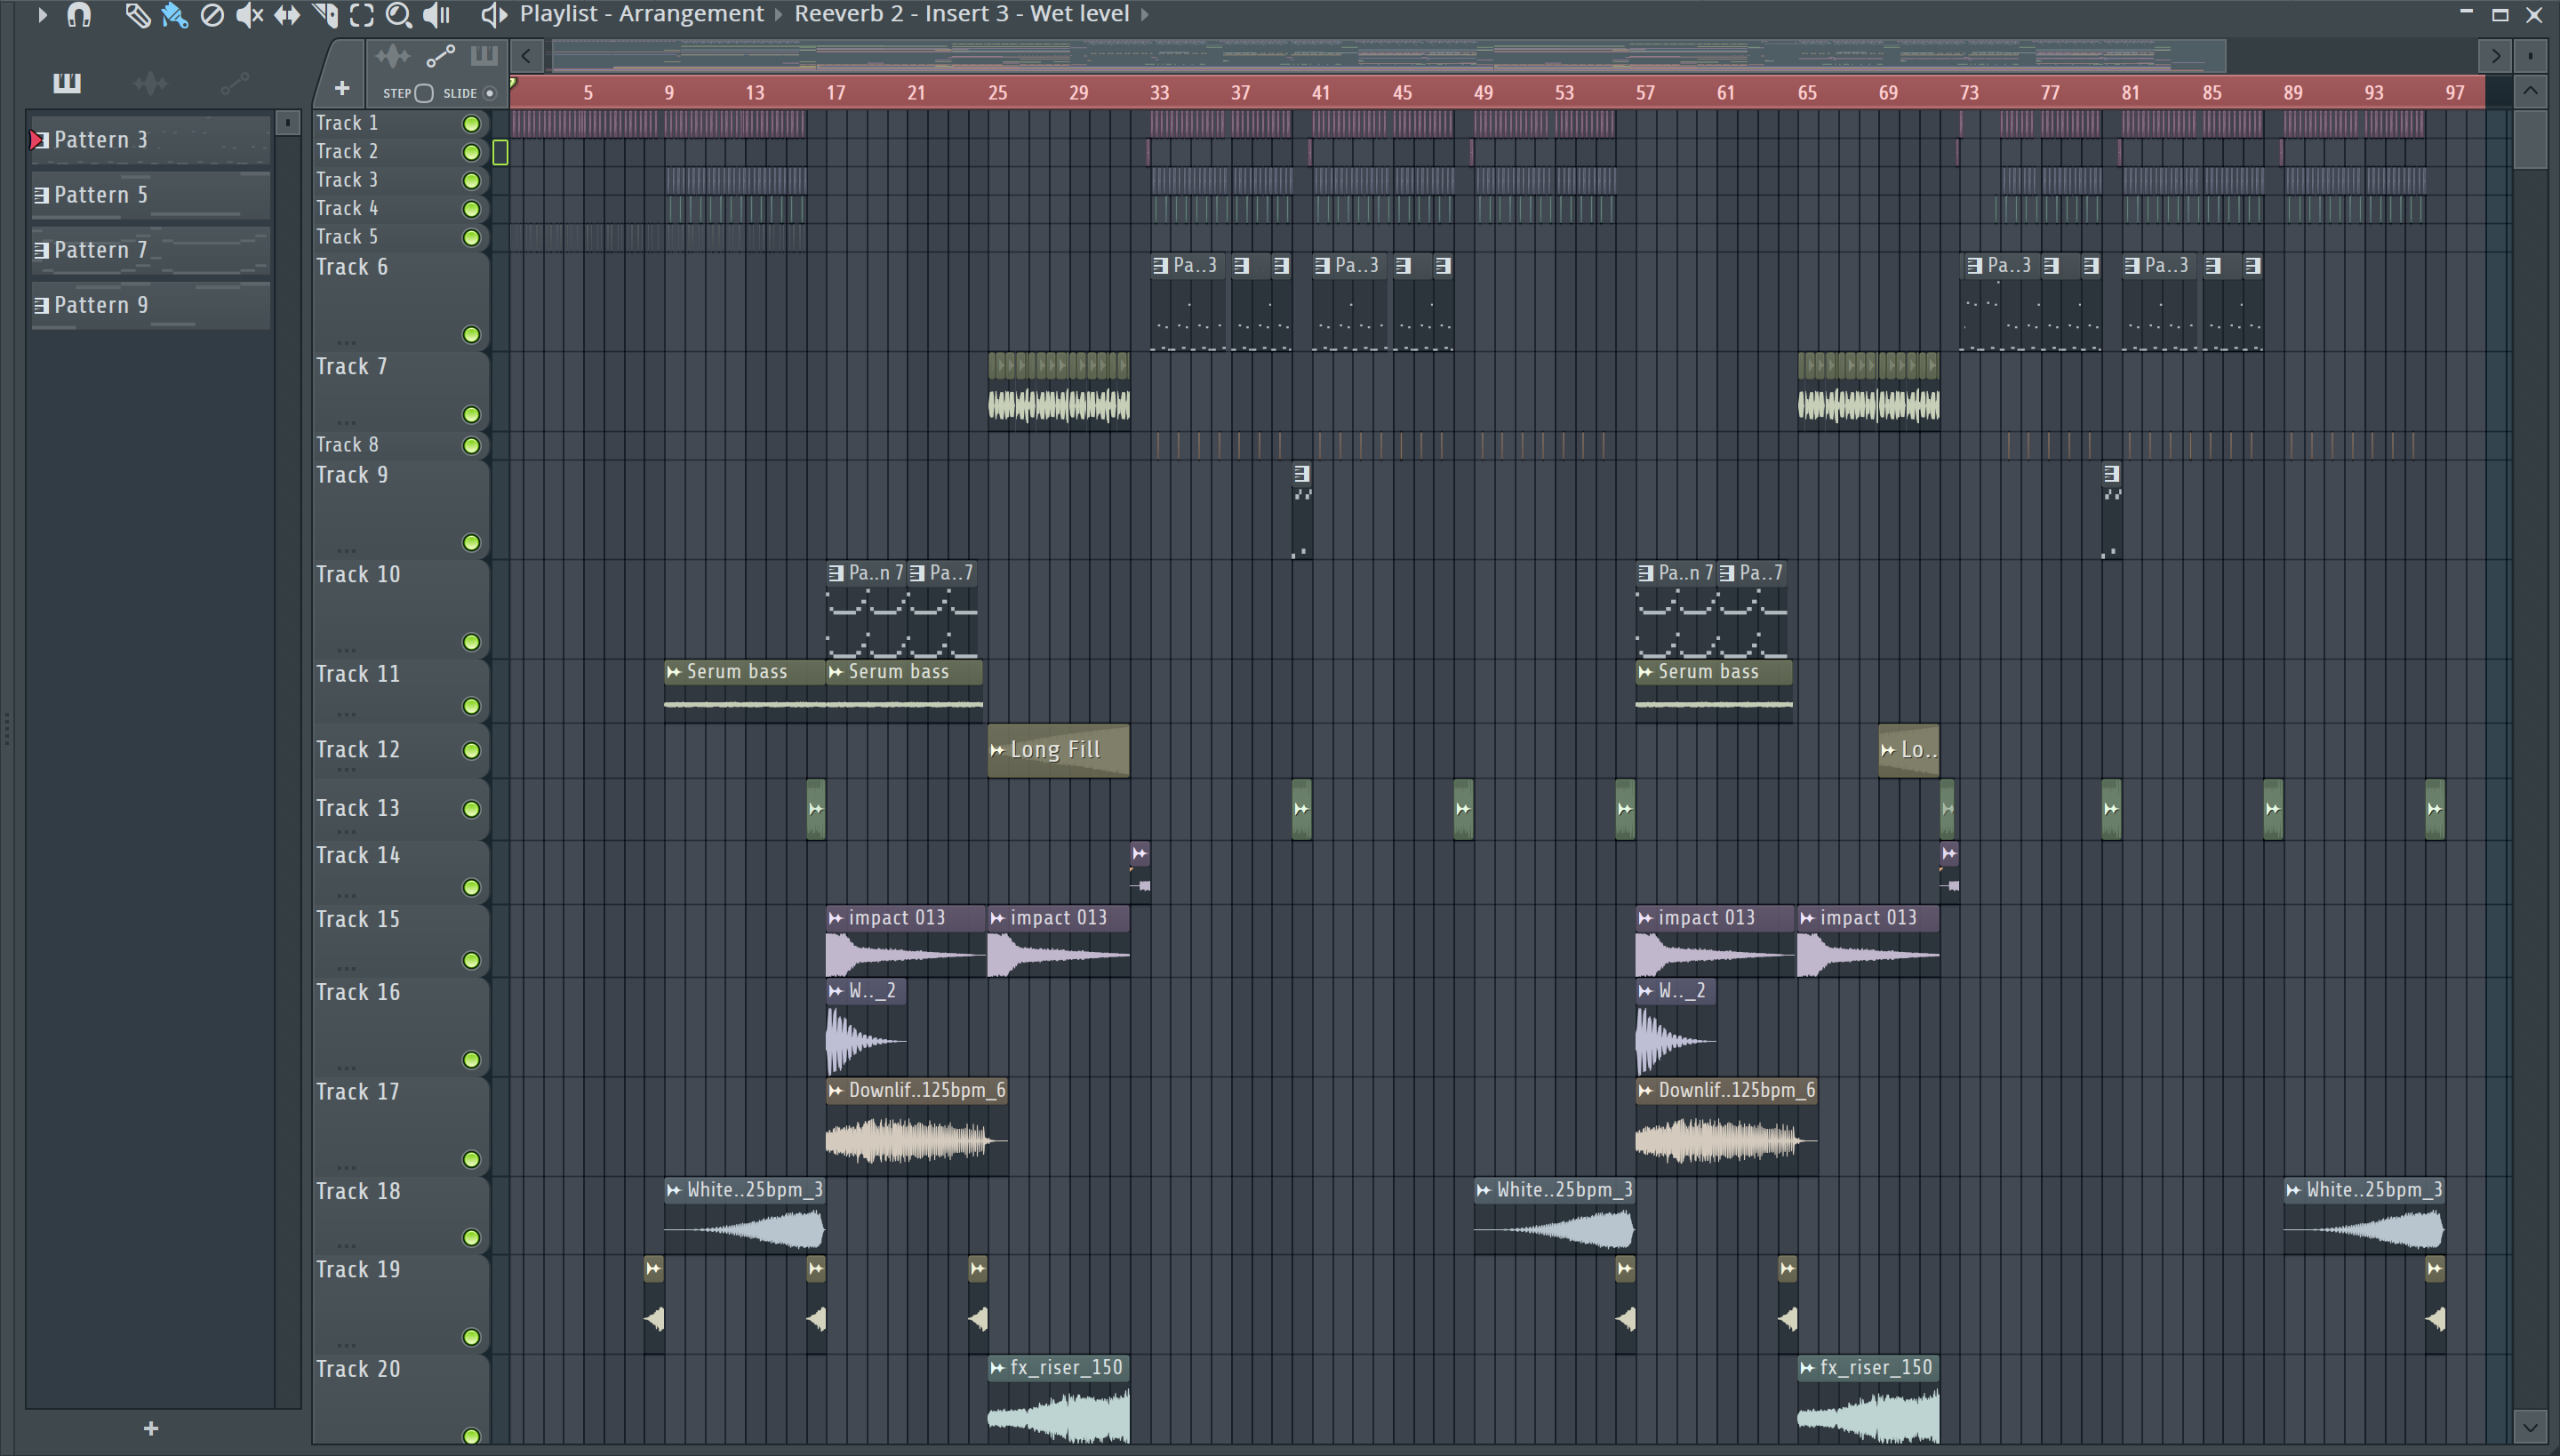The image size is (2560, 1456).
Task: Mute Track 13 with its green light
Action: point(471,809)
